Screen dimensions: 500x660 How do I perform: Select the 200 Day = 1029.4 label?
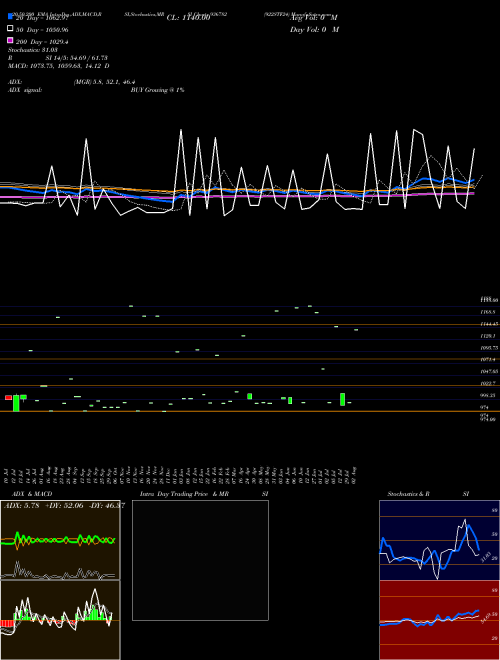[42, 42]
